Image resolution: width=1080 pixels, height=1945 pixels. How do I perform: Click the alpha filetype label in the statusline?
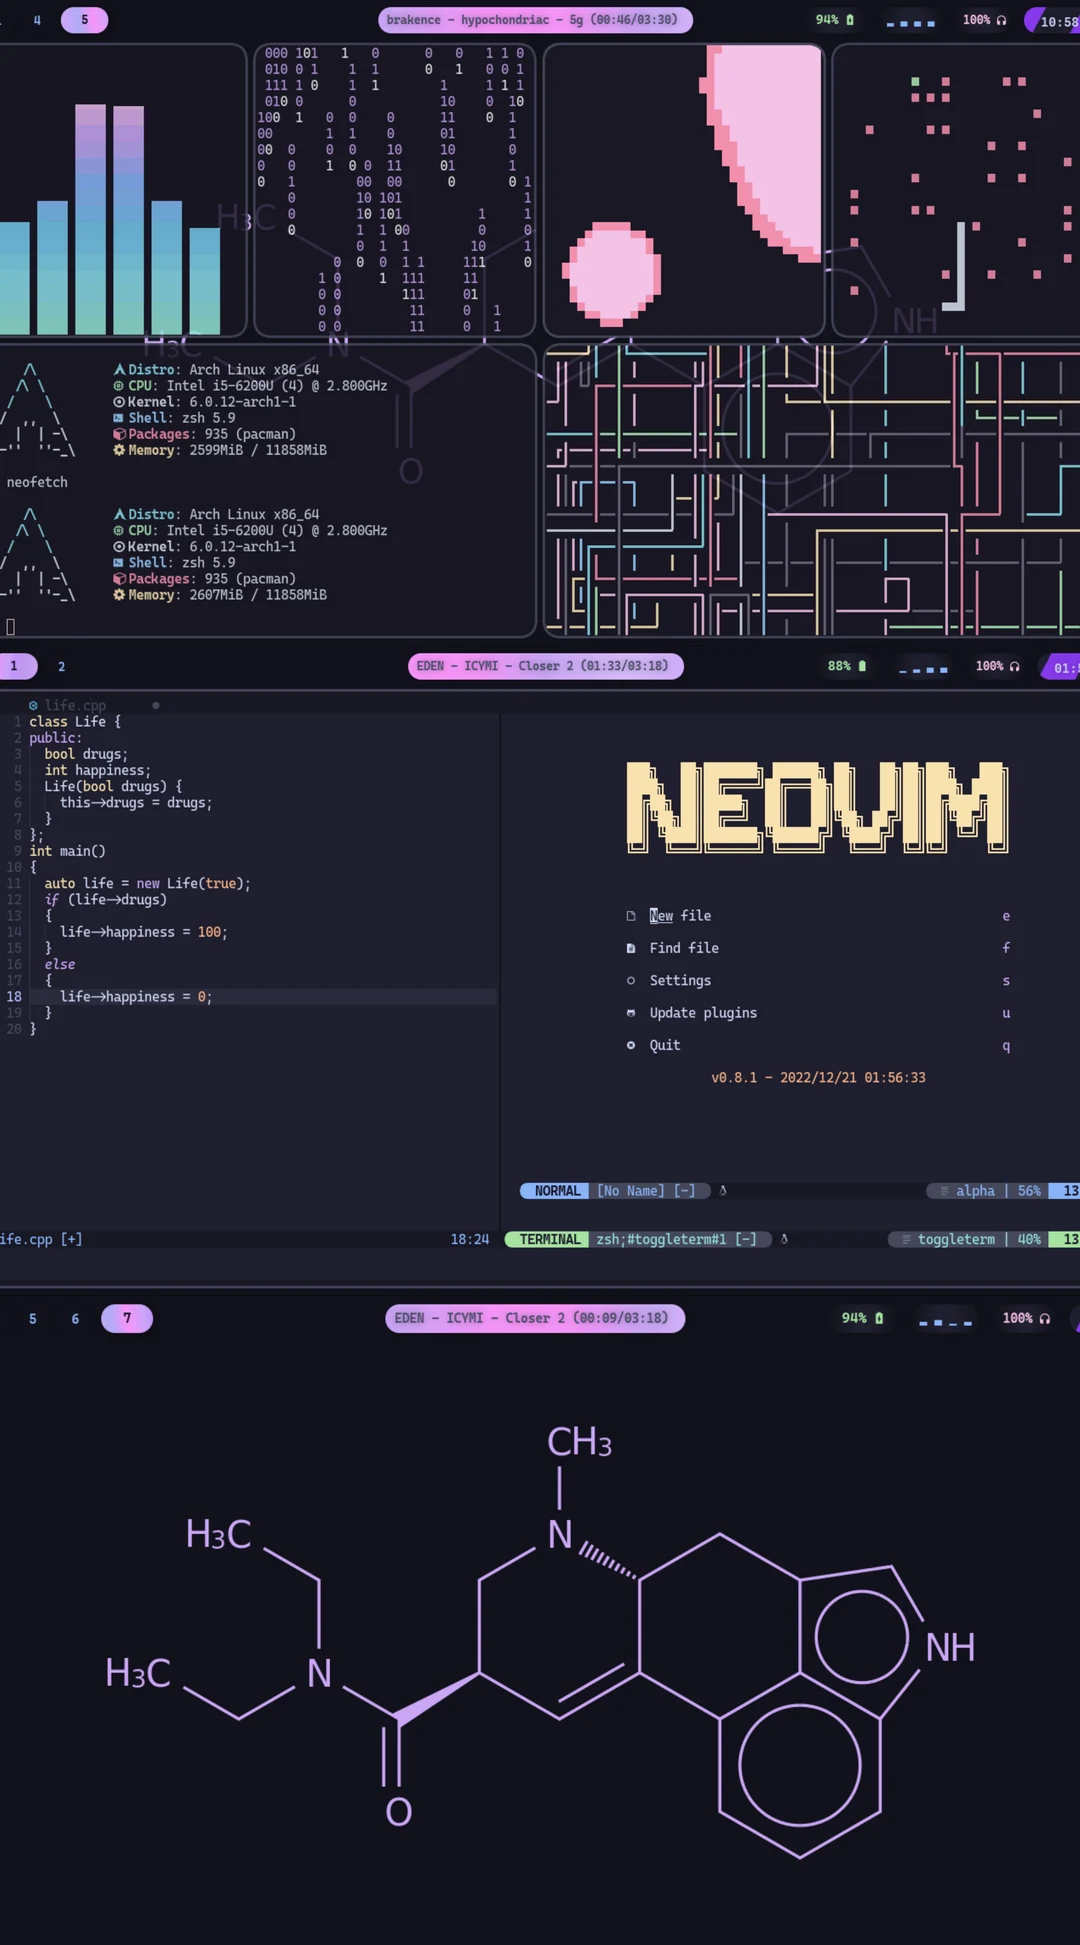[974, 1191]
